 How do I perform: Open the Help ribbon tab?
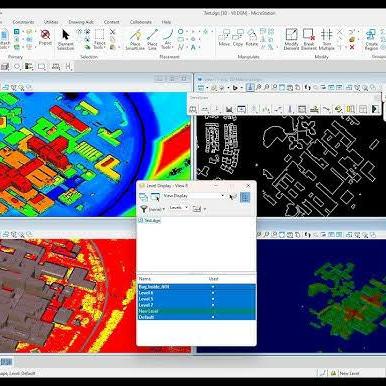[166, 22]
